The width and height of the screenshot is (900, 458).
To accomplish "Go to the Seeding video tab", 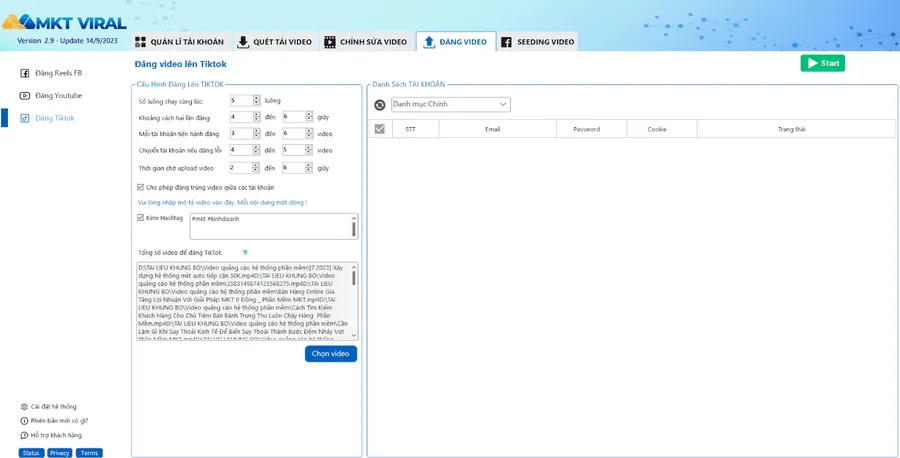I will tap(537, 42).
